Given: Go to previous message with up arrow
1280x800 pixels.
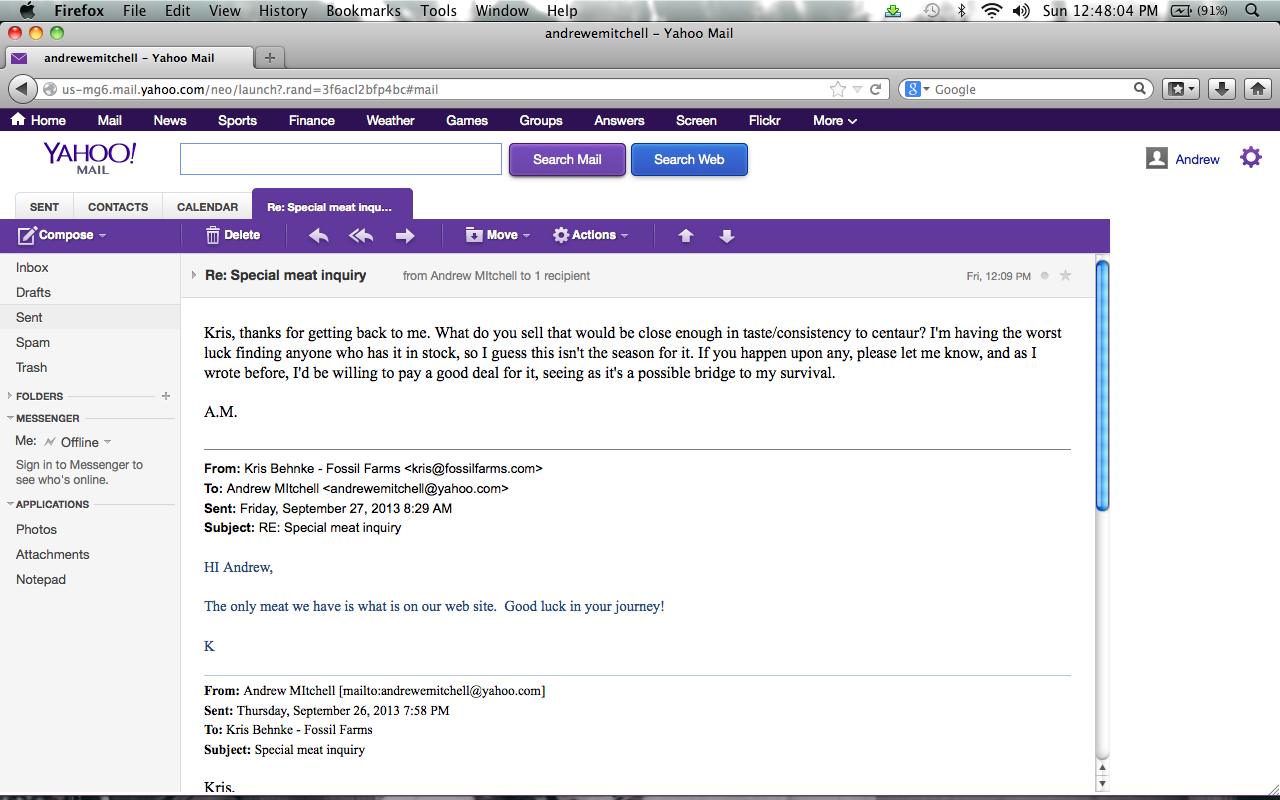Looking at the screenshot, I should [x=686, y=236].
